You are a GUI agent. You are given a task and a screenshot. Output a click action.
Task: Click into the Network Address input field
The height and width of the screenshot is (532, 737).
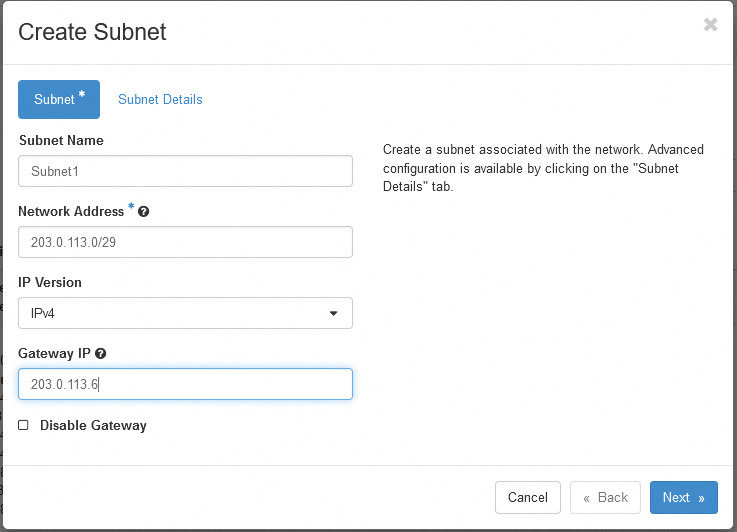185,242
